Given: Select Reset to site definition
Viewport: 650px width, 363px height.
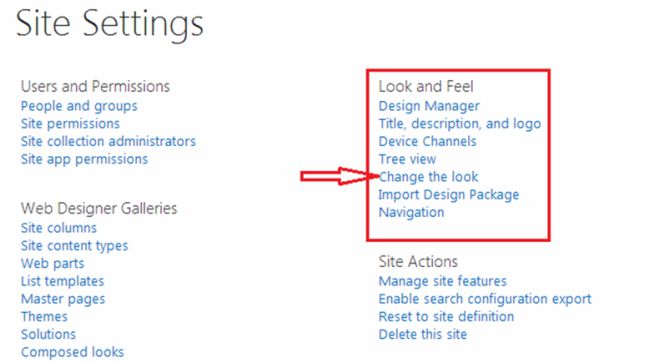Looking at the screenshot, I should tap(446, 317).
